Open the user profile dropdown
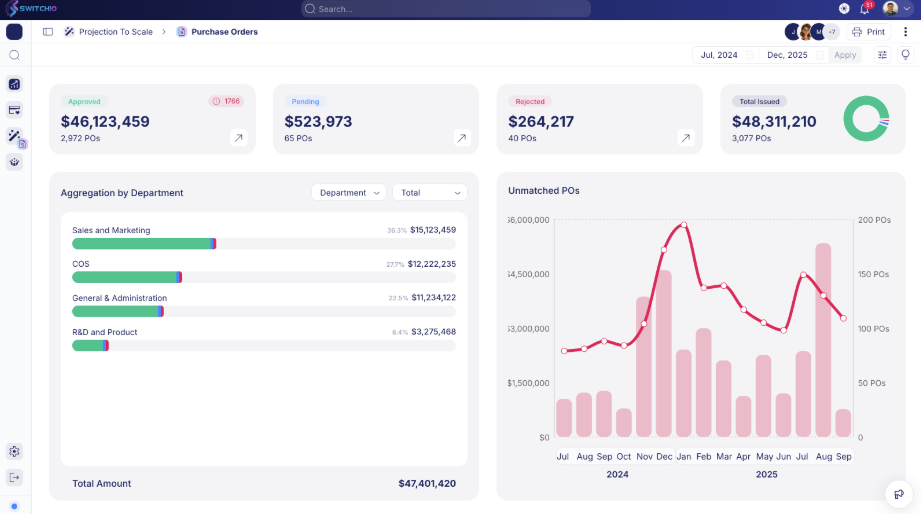Image resolution: width=921 pixels, height=514 pixels. click(897, 9)
